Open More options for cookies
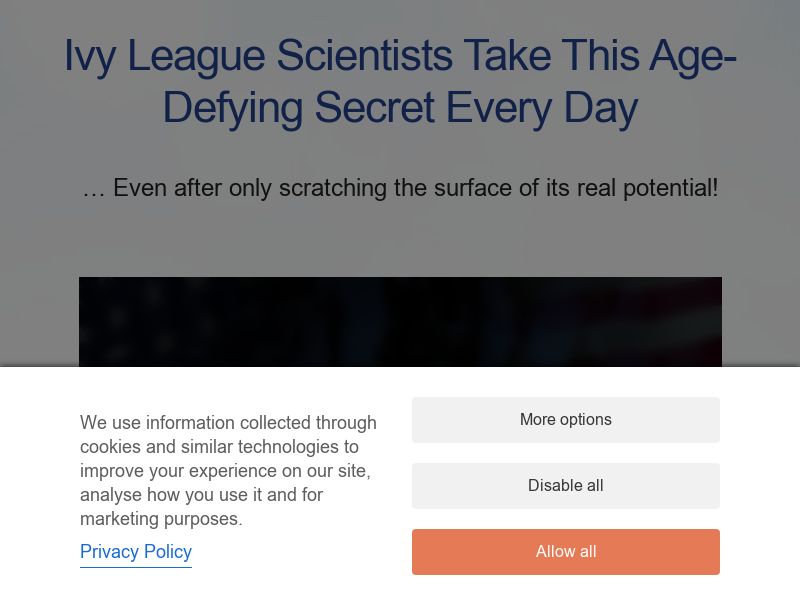This screenshot has width=800, height=600. [565, 420]
